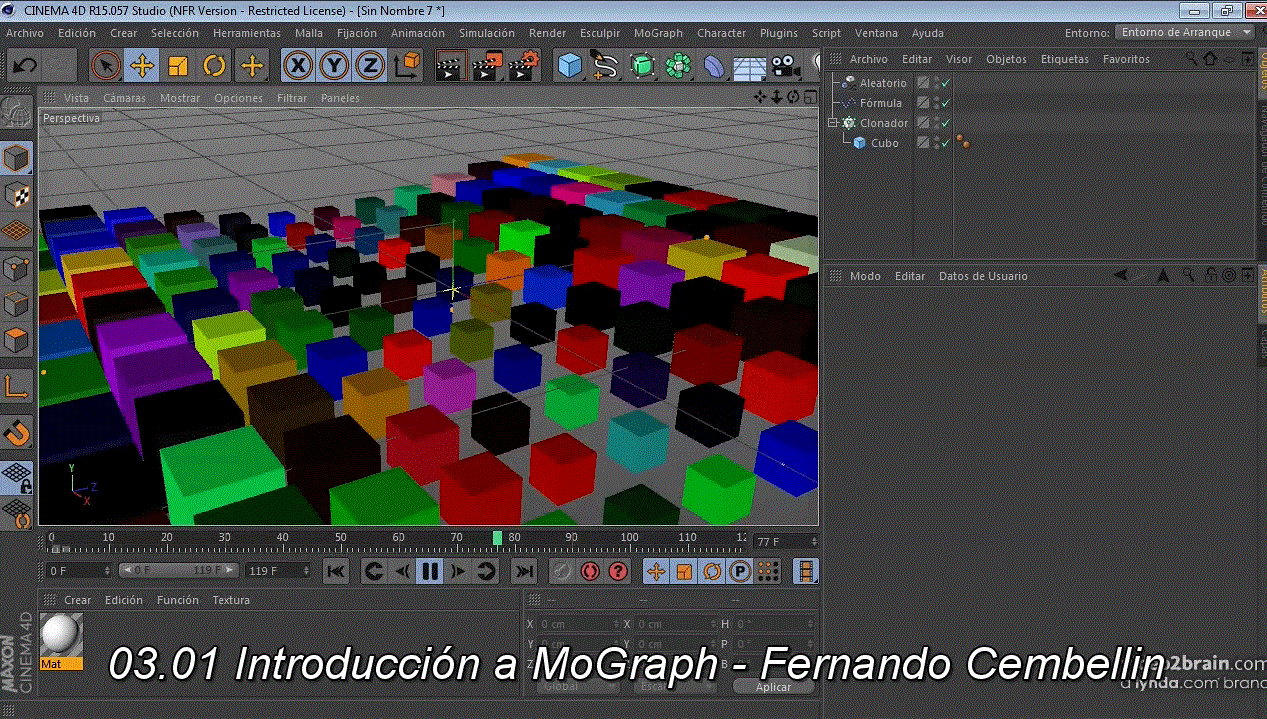
Task: Open the Simulación menu
Action: pyautogui.click(x=487, y=33)
